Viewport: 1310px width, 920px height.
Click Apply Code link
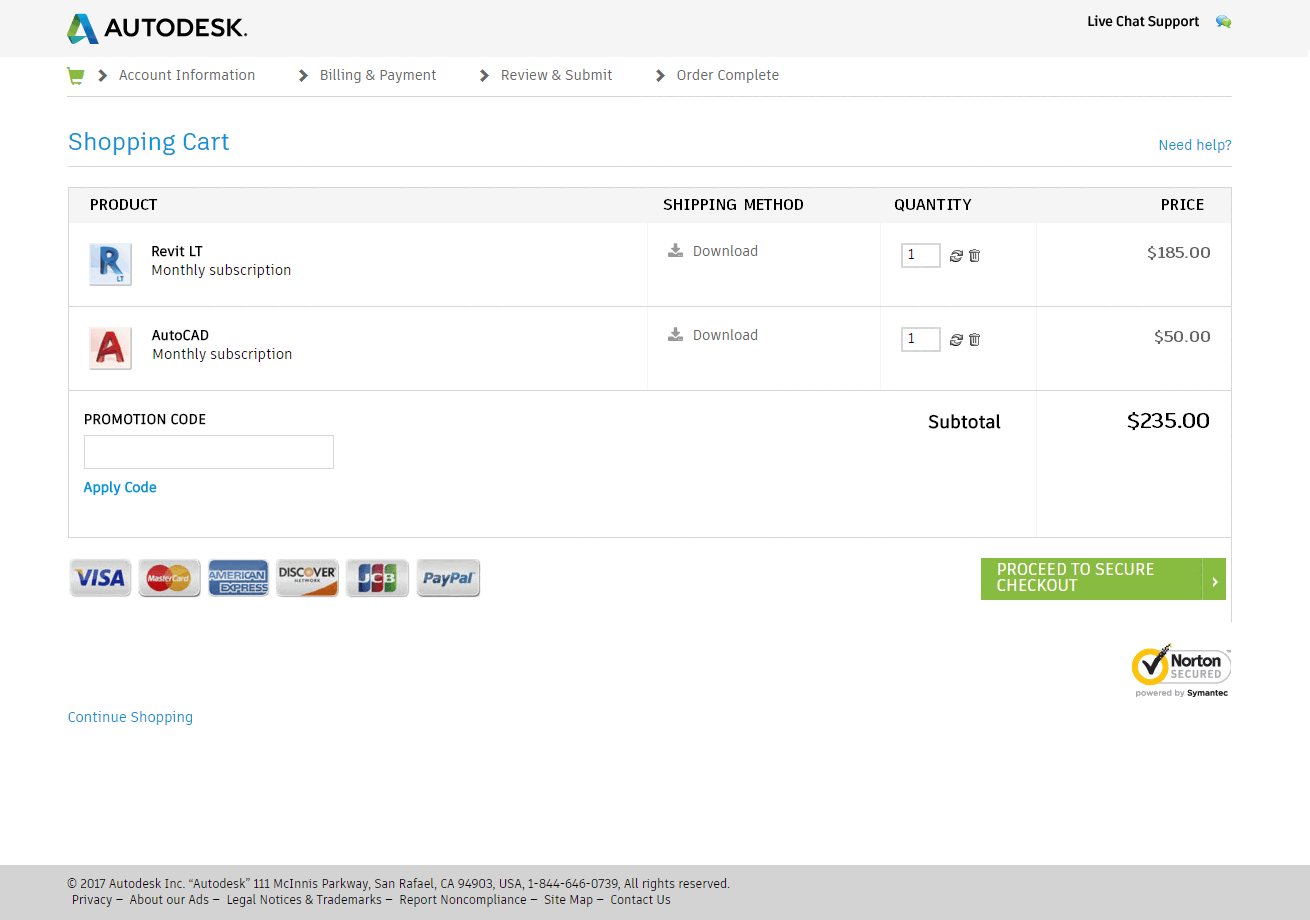(x=120, y=487)
